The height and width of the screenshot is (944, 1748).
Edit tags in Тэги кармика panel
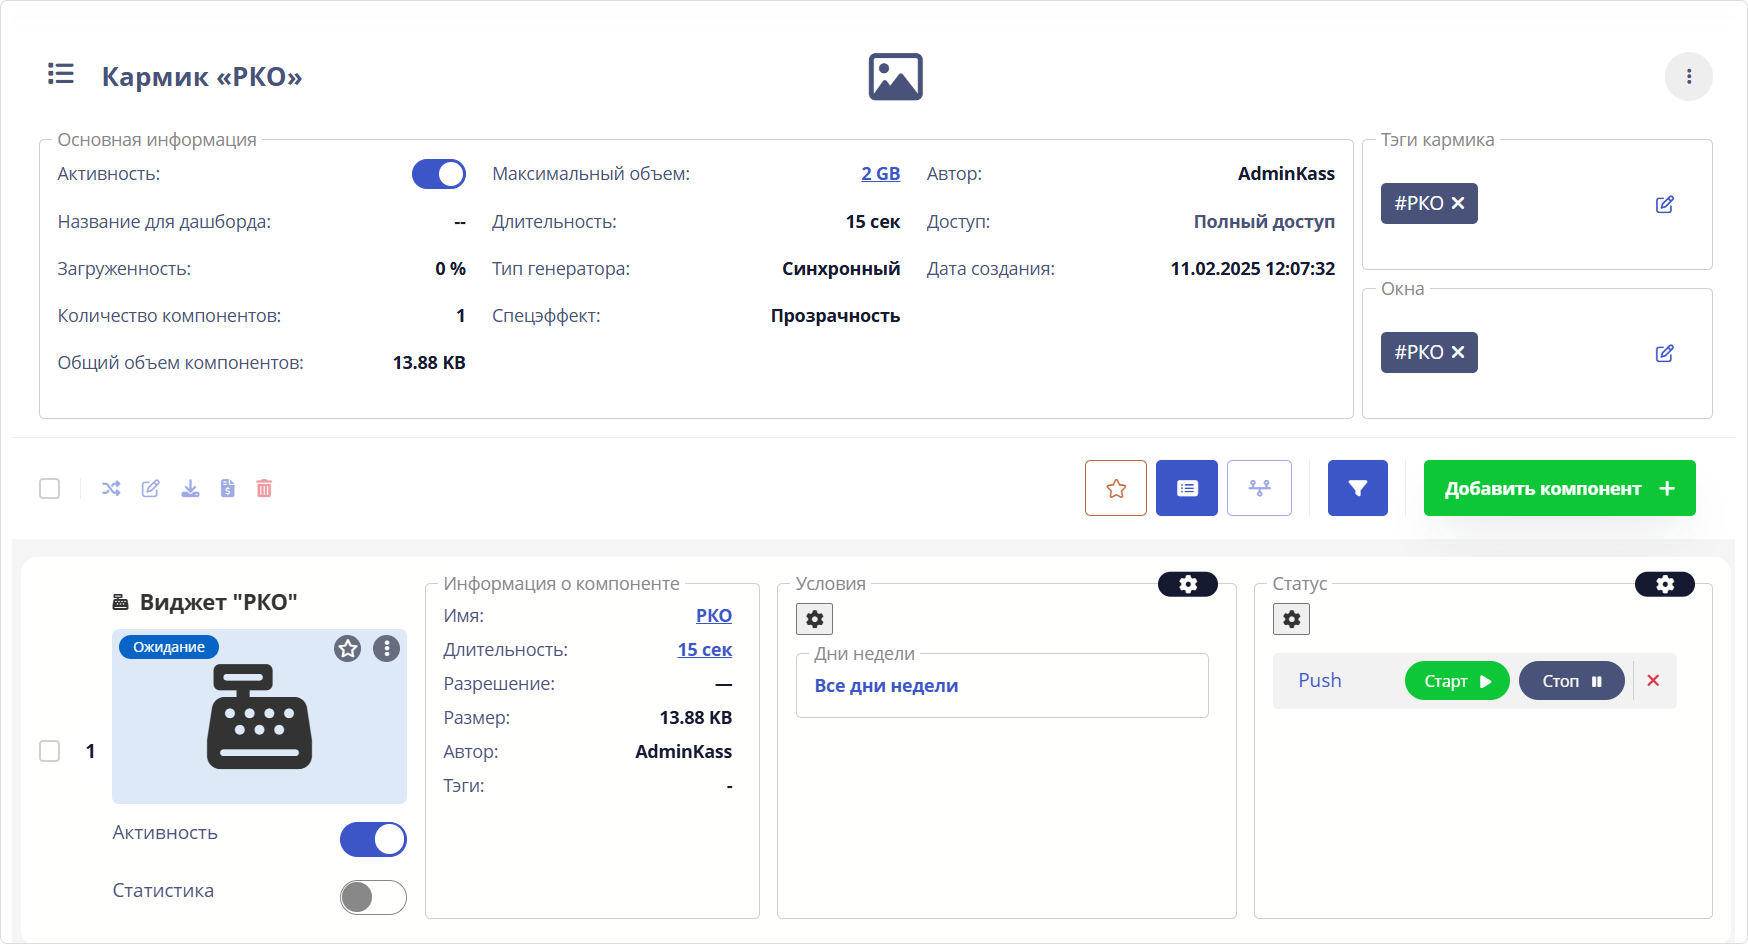(x=1664, y=204)
